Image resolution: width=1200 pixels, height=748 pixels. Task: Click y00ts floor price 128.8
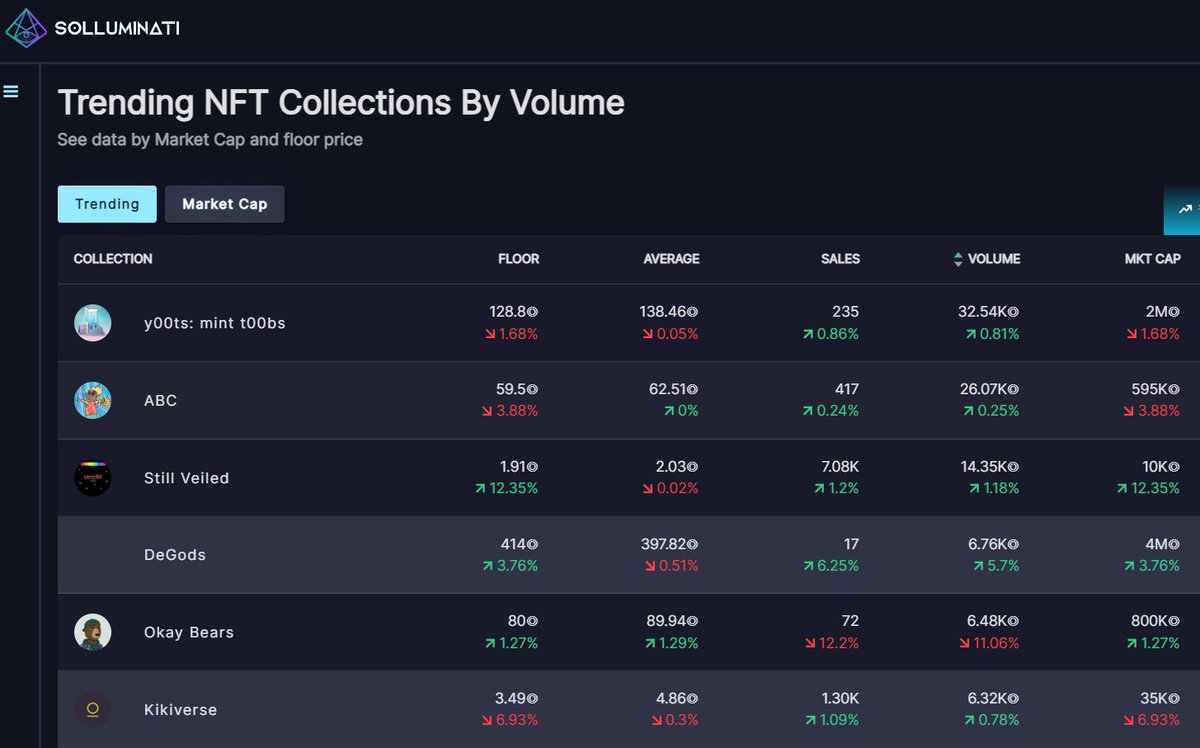512,312
